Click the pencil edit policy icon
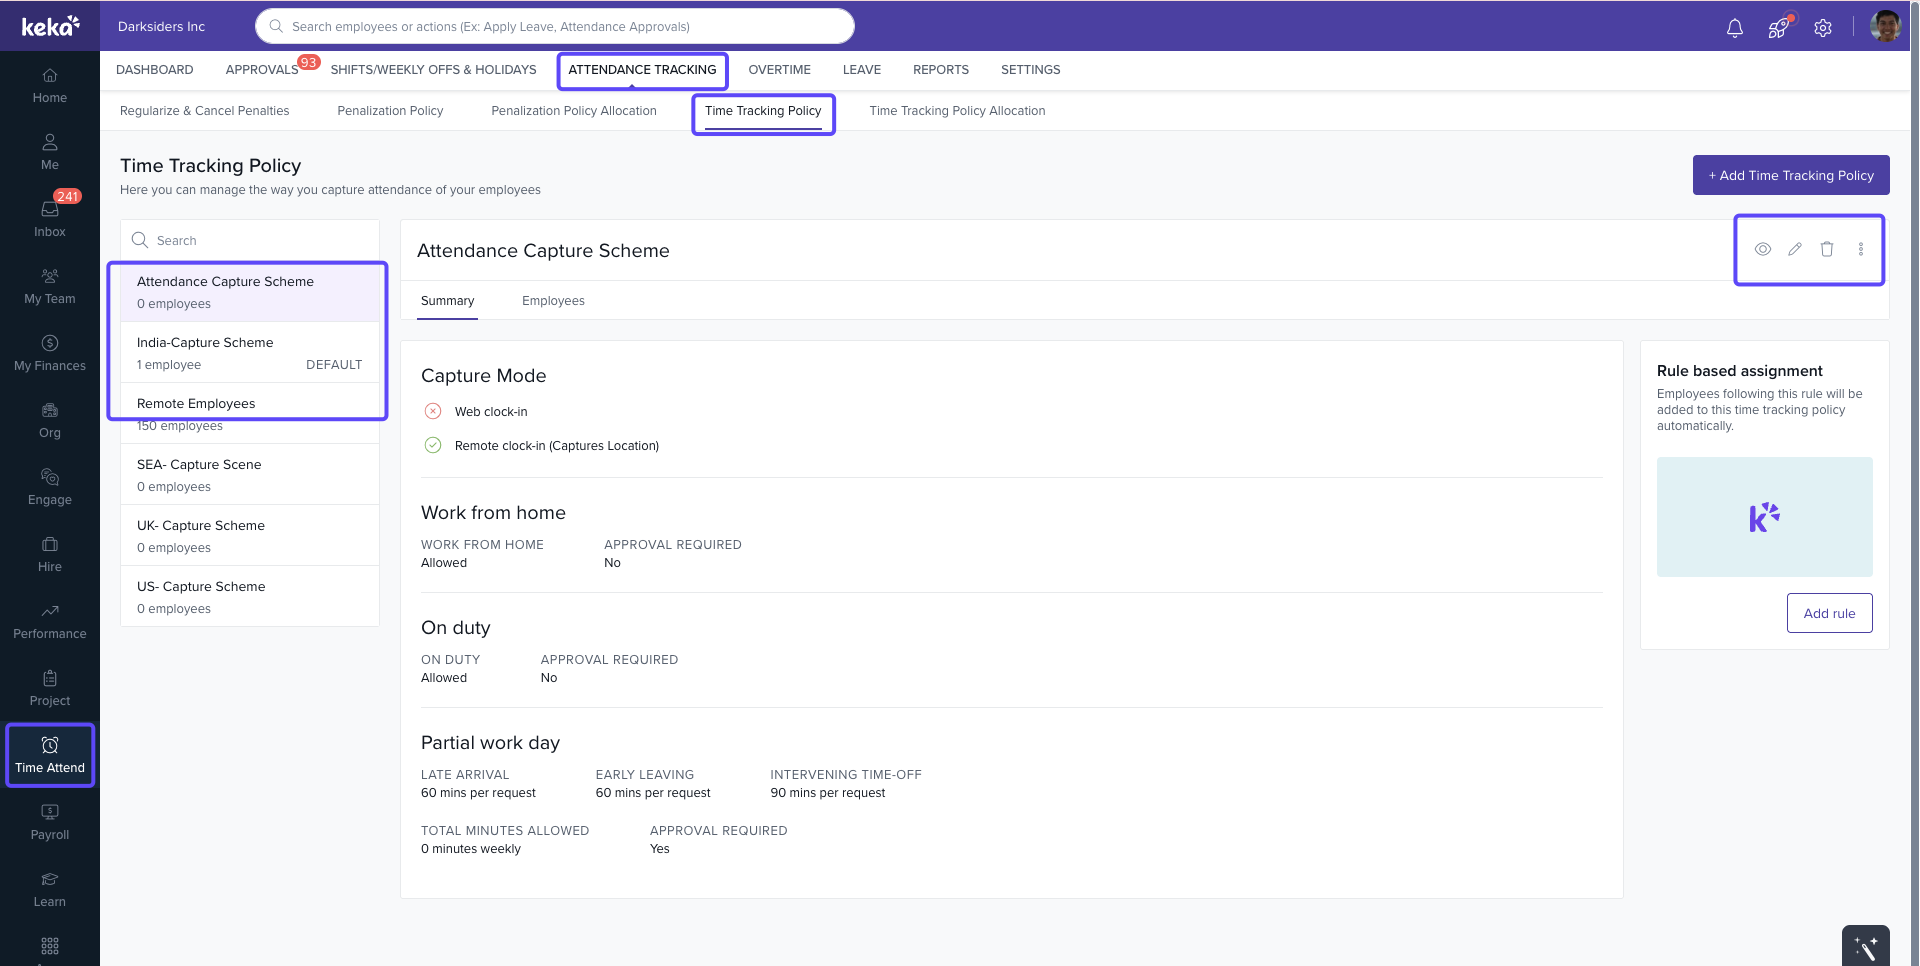The height and width of the screenshot is (966, 1920). pos(1795,249)
